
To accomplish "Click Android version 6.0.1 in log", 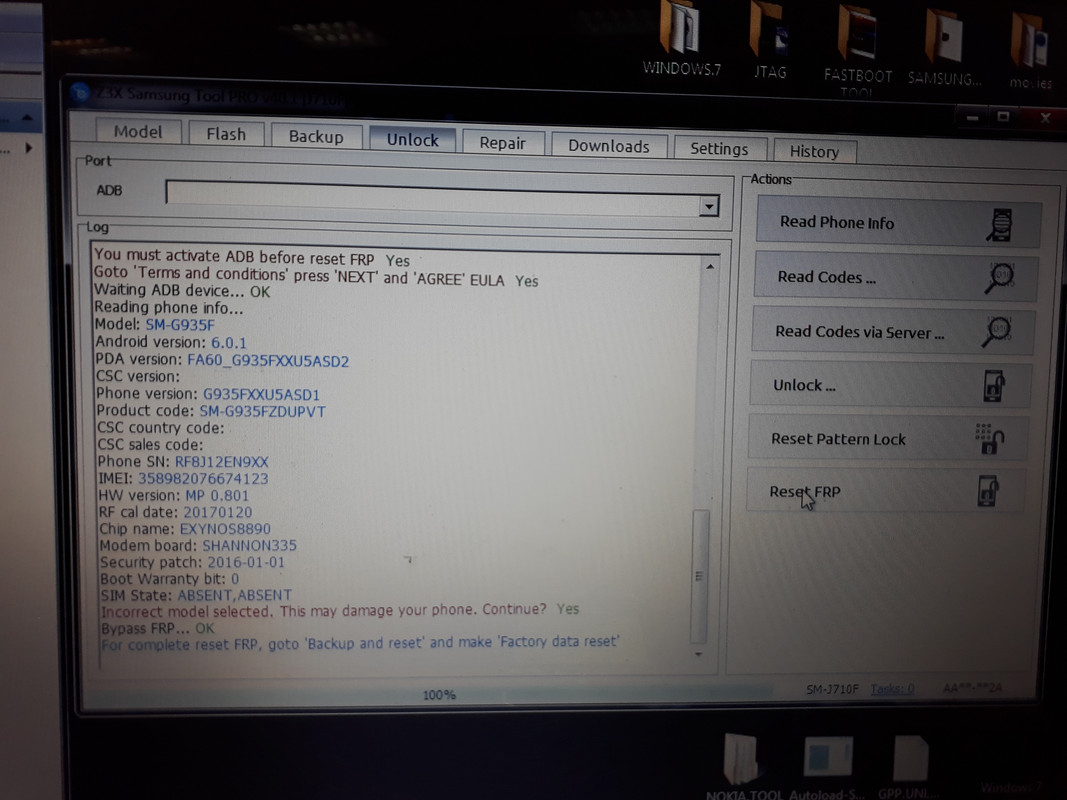I will pyautogui.click(x=228, y=343).
